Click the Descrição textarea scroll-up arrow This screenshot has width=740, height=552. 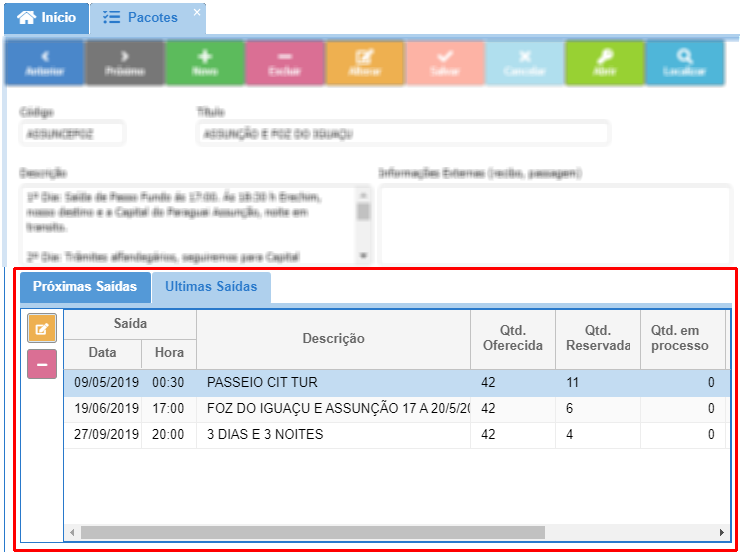click(363, 194)
